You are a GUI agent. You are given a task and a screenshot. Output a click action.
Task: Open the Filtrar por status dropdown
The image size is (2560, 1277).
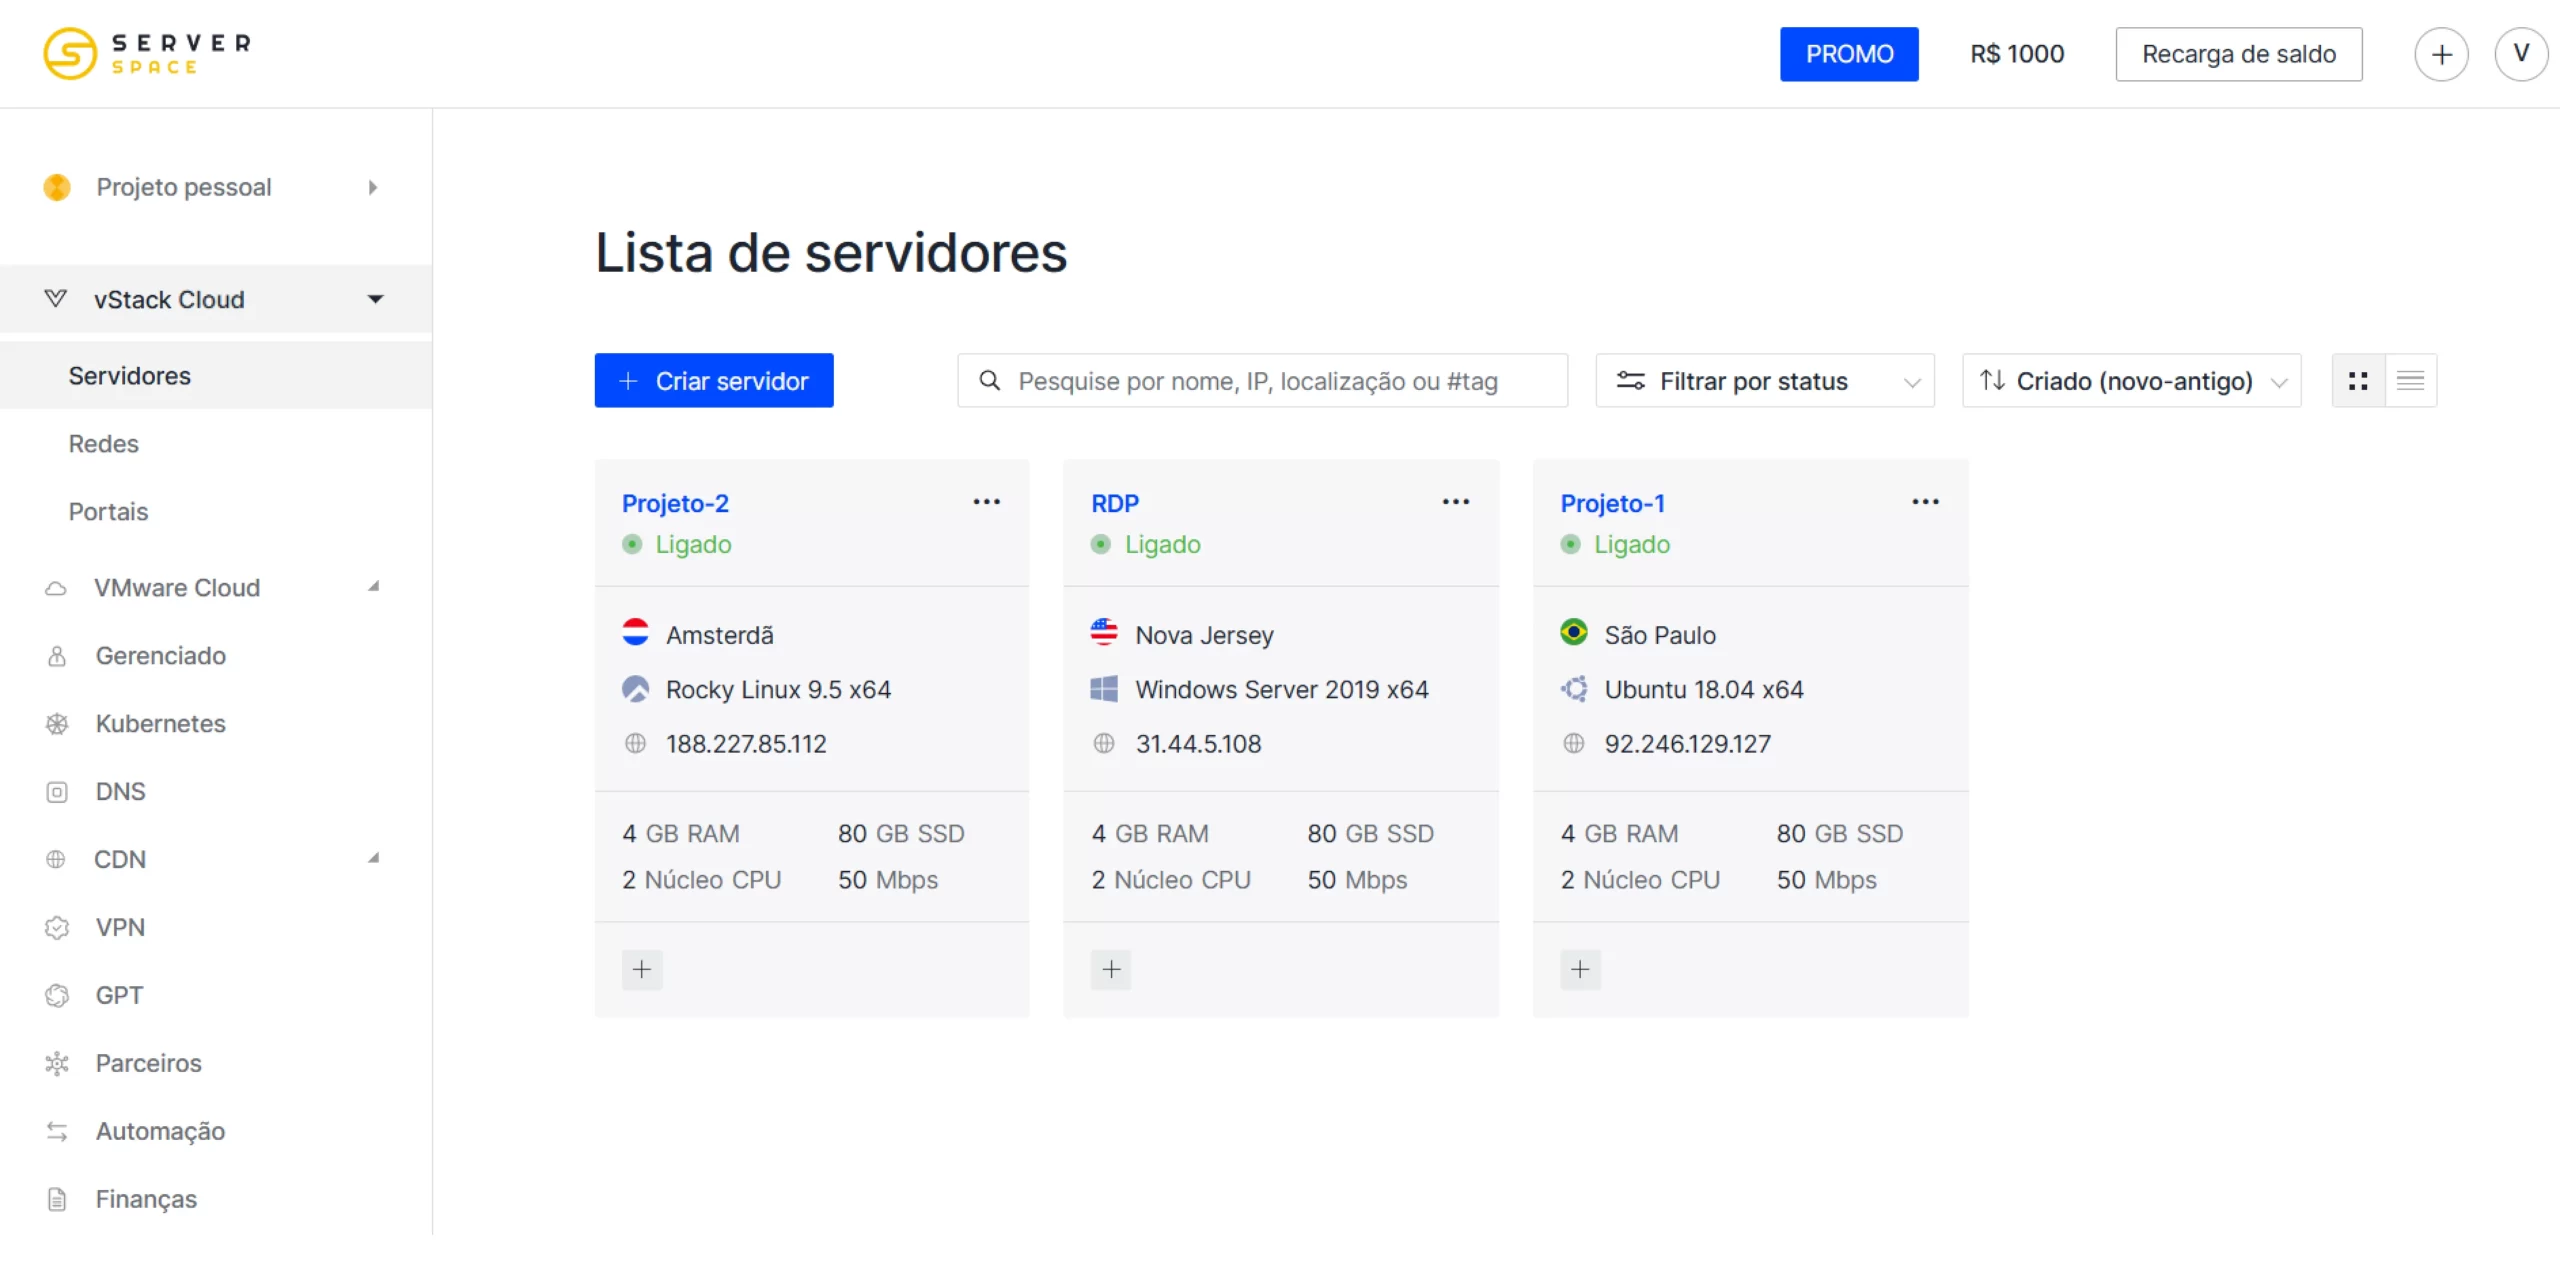coord(1765,381)
